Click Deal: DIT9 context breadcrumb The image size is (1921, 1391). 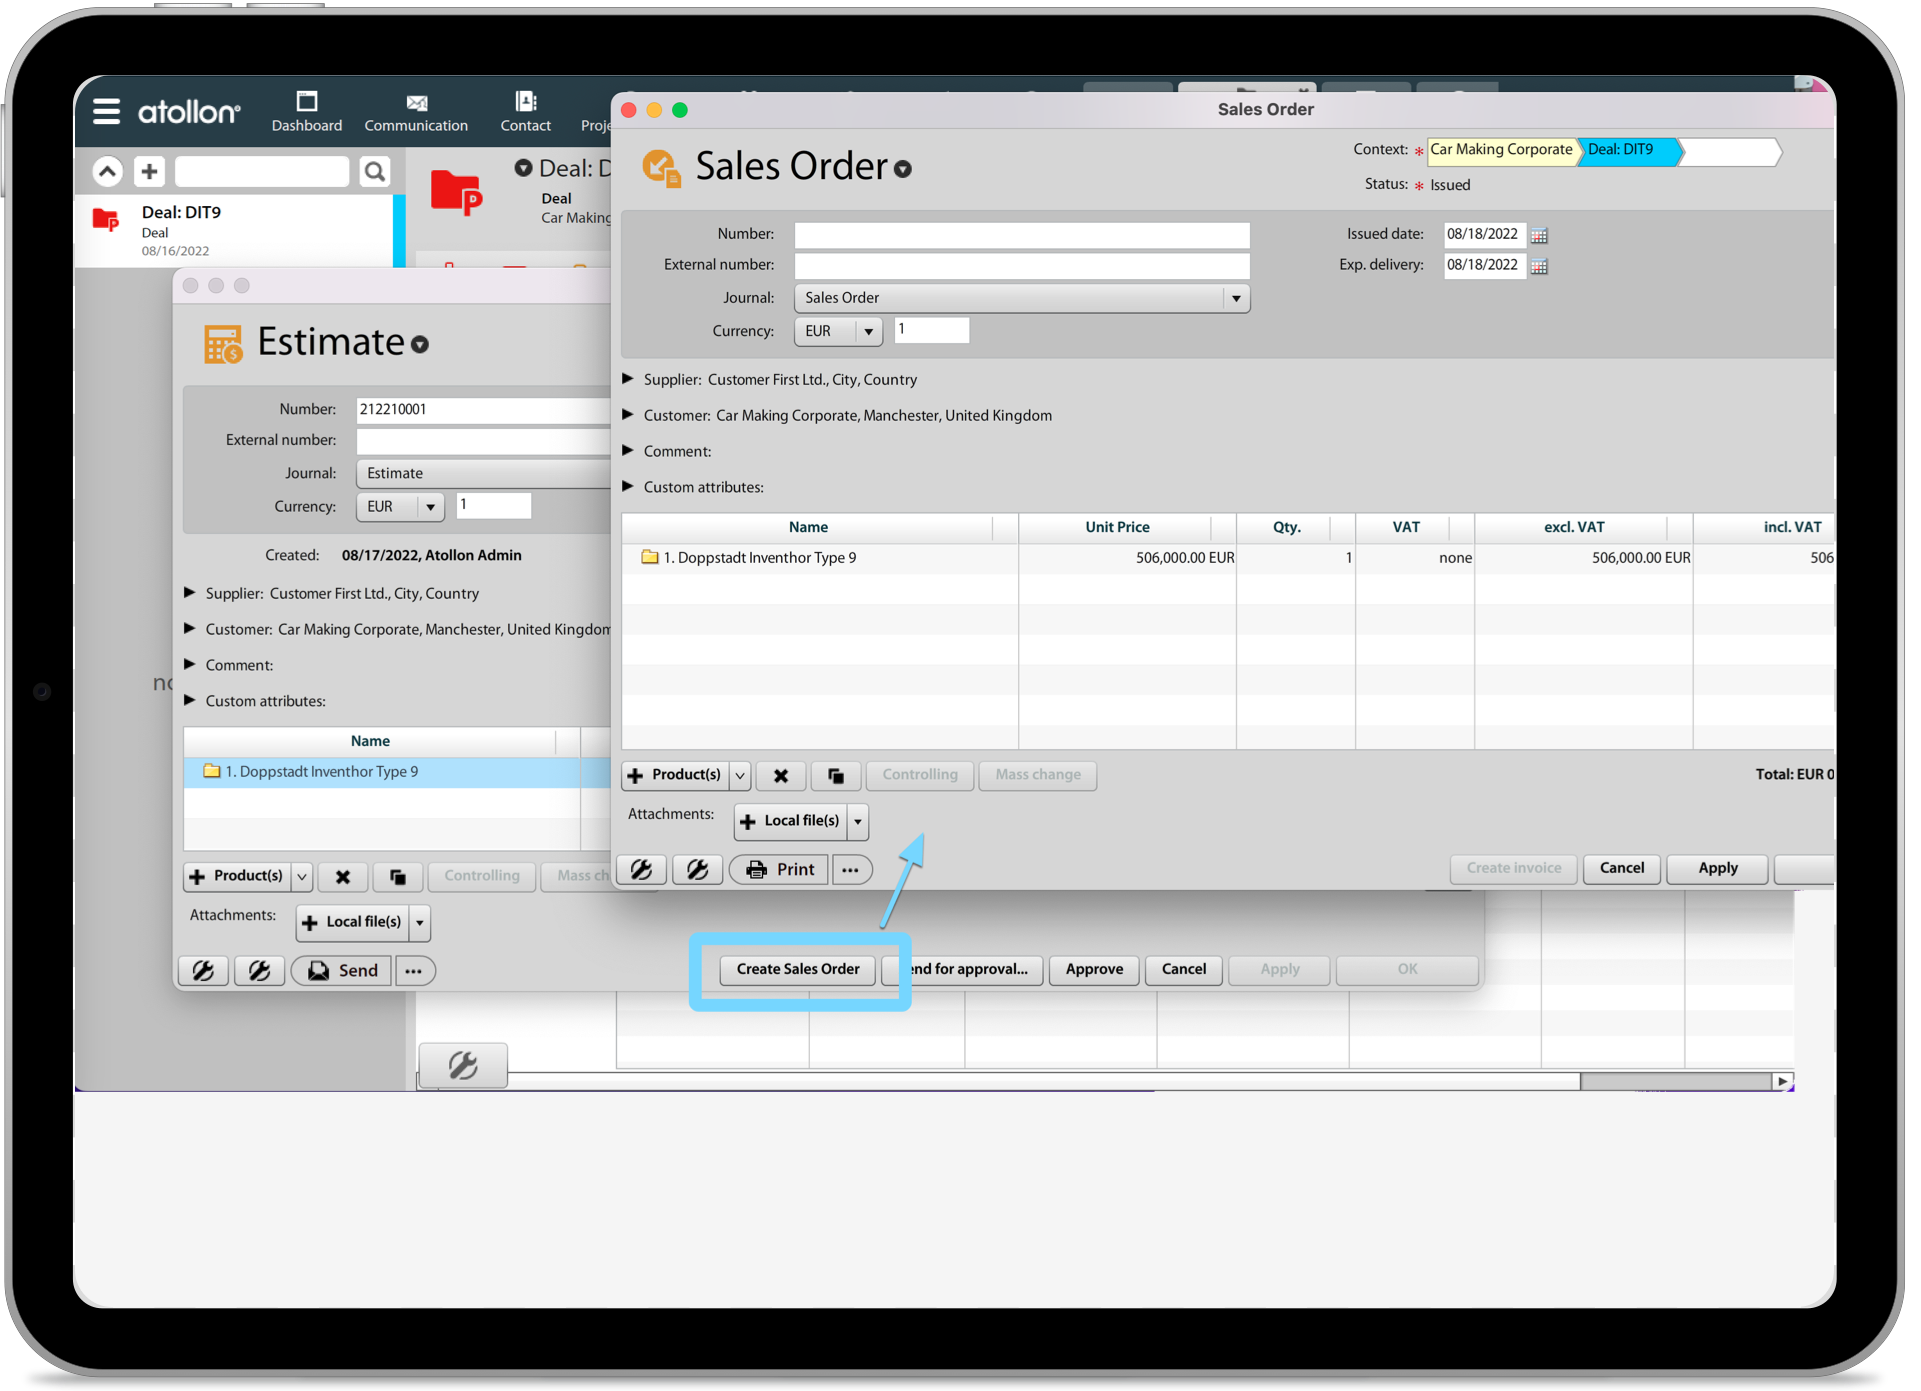click(x=1621, y=150)
